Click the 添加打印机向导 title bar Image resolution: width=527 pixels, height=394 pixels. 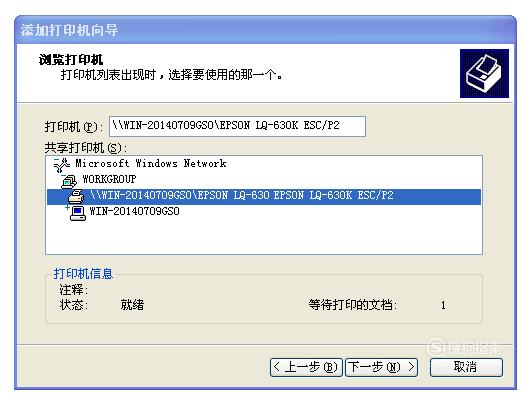pyautogui.click(x=266, y=30)
